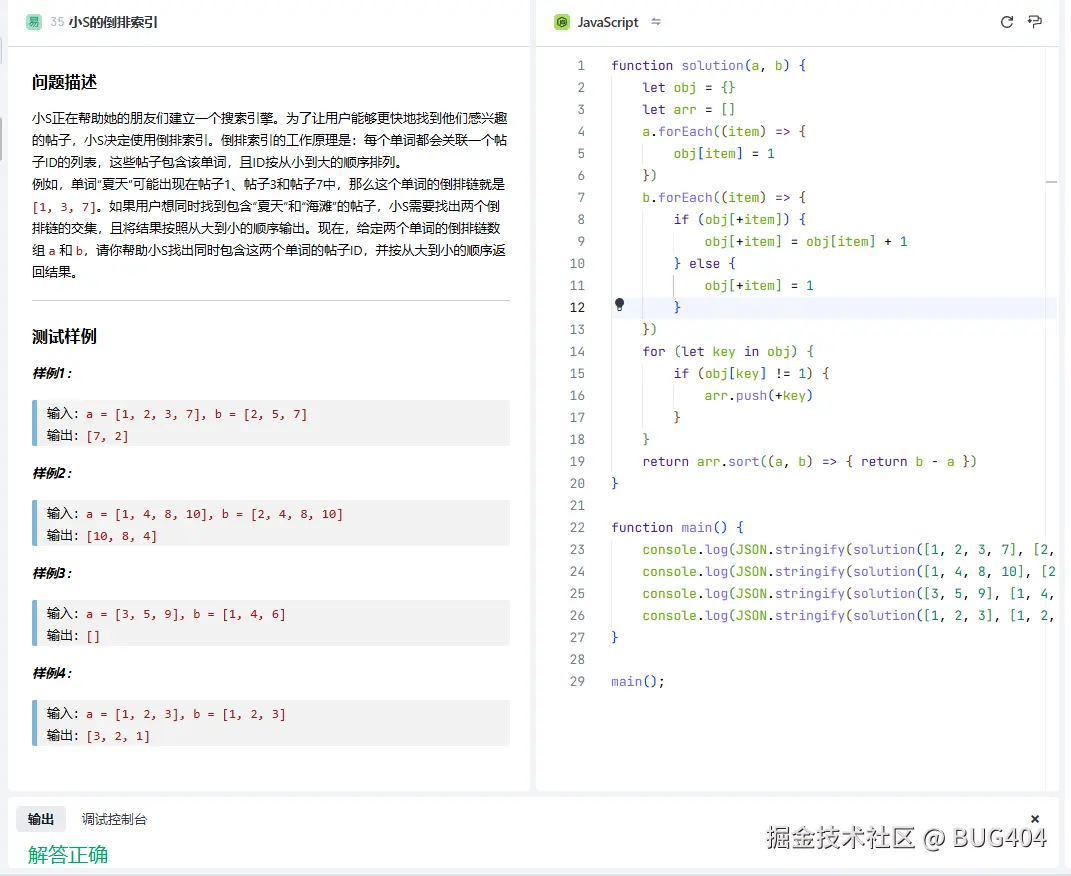Click the gutter next to line 19
The height and width of the screenshot is (876, 1071).
(x=619, y=461)
